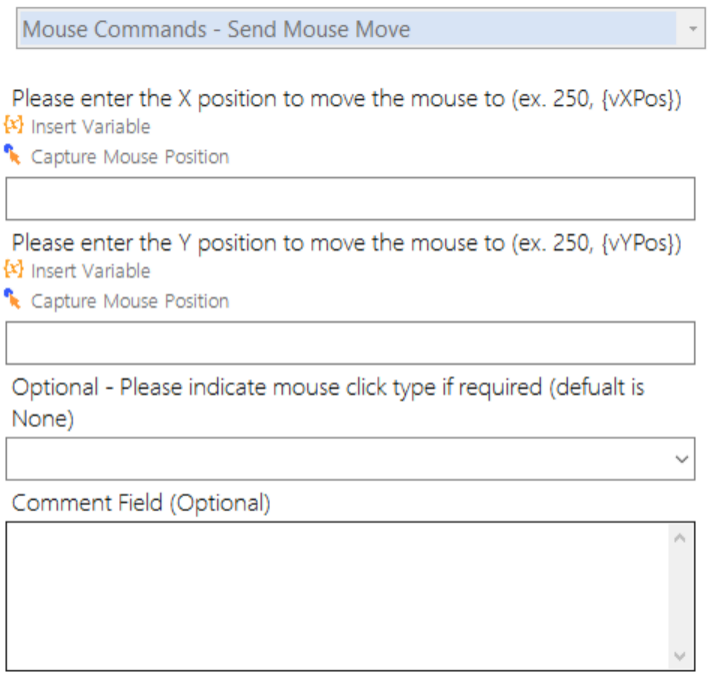Click the Y position instruction label
710x678 pixels.
[x=346, y=244]
